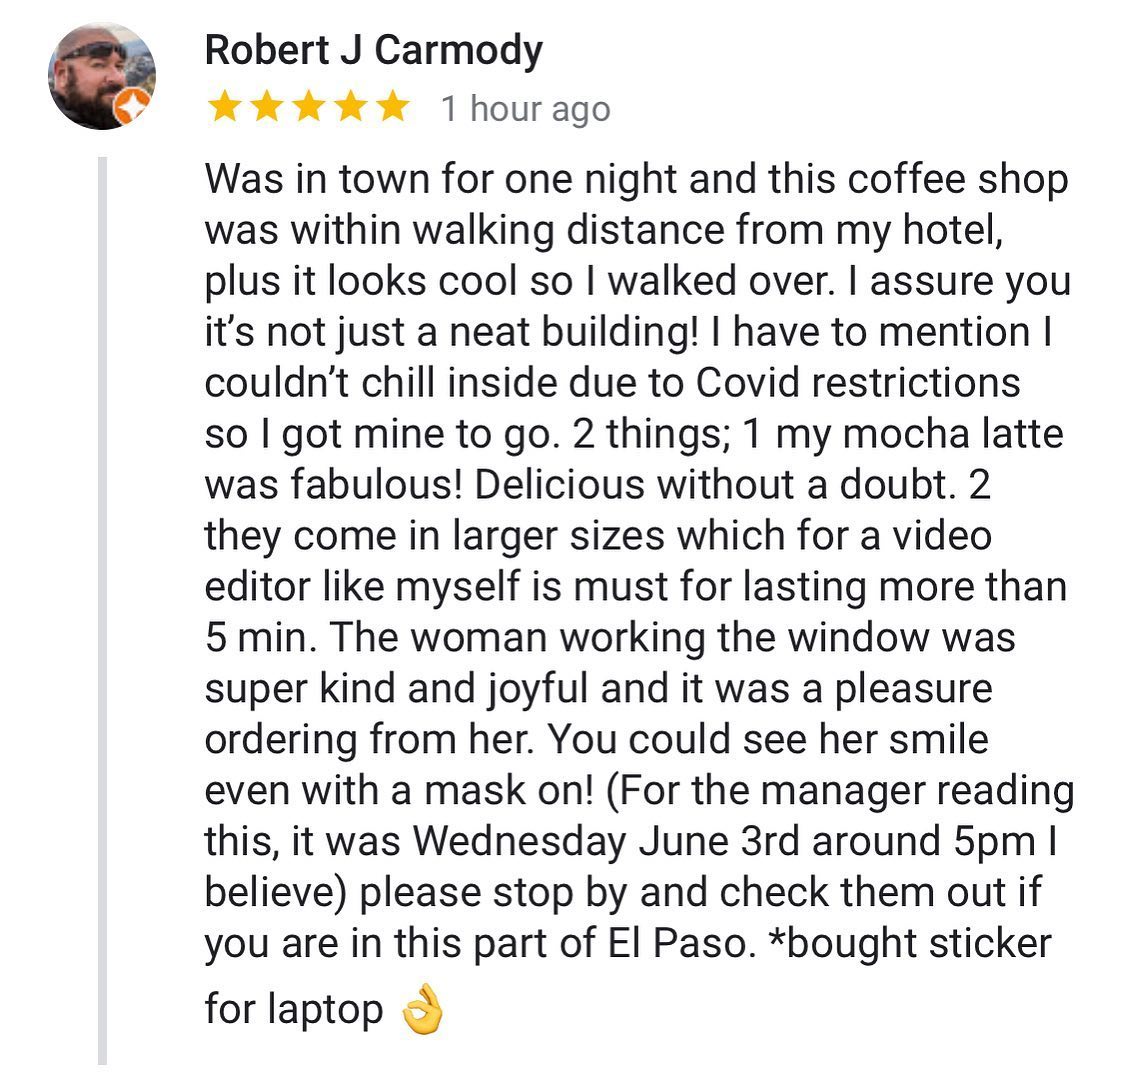1124x1073 pixels.
Task: Click the '1 hour ago' timestamp
Action: point(525,109)
